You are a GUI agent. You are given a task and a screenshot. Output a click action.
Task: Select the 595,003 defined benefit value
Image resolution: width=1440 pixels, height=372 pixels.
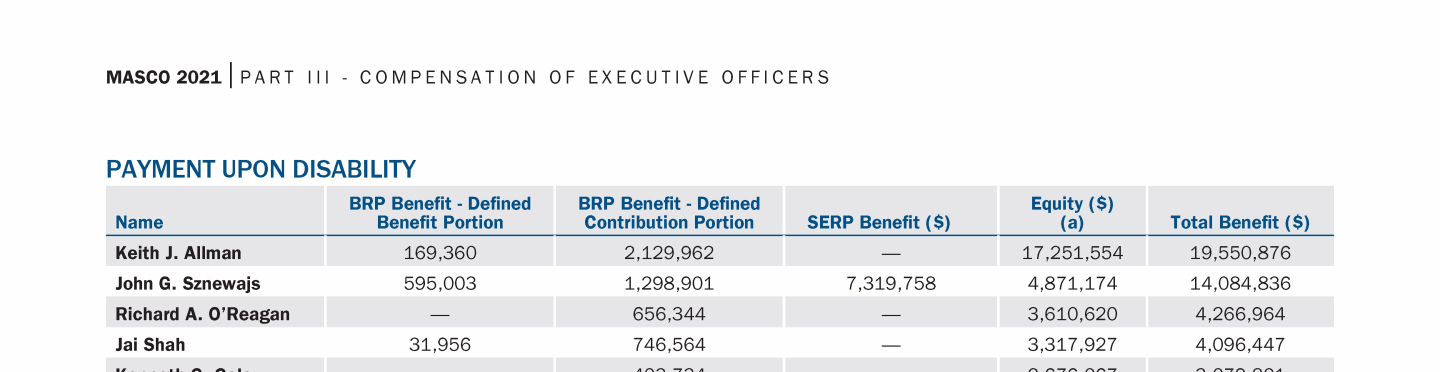point(440,284)
